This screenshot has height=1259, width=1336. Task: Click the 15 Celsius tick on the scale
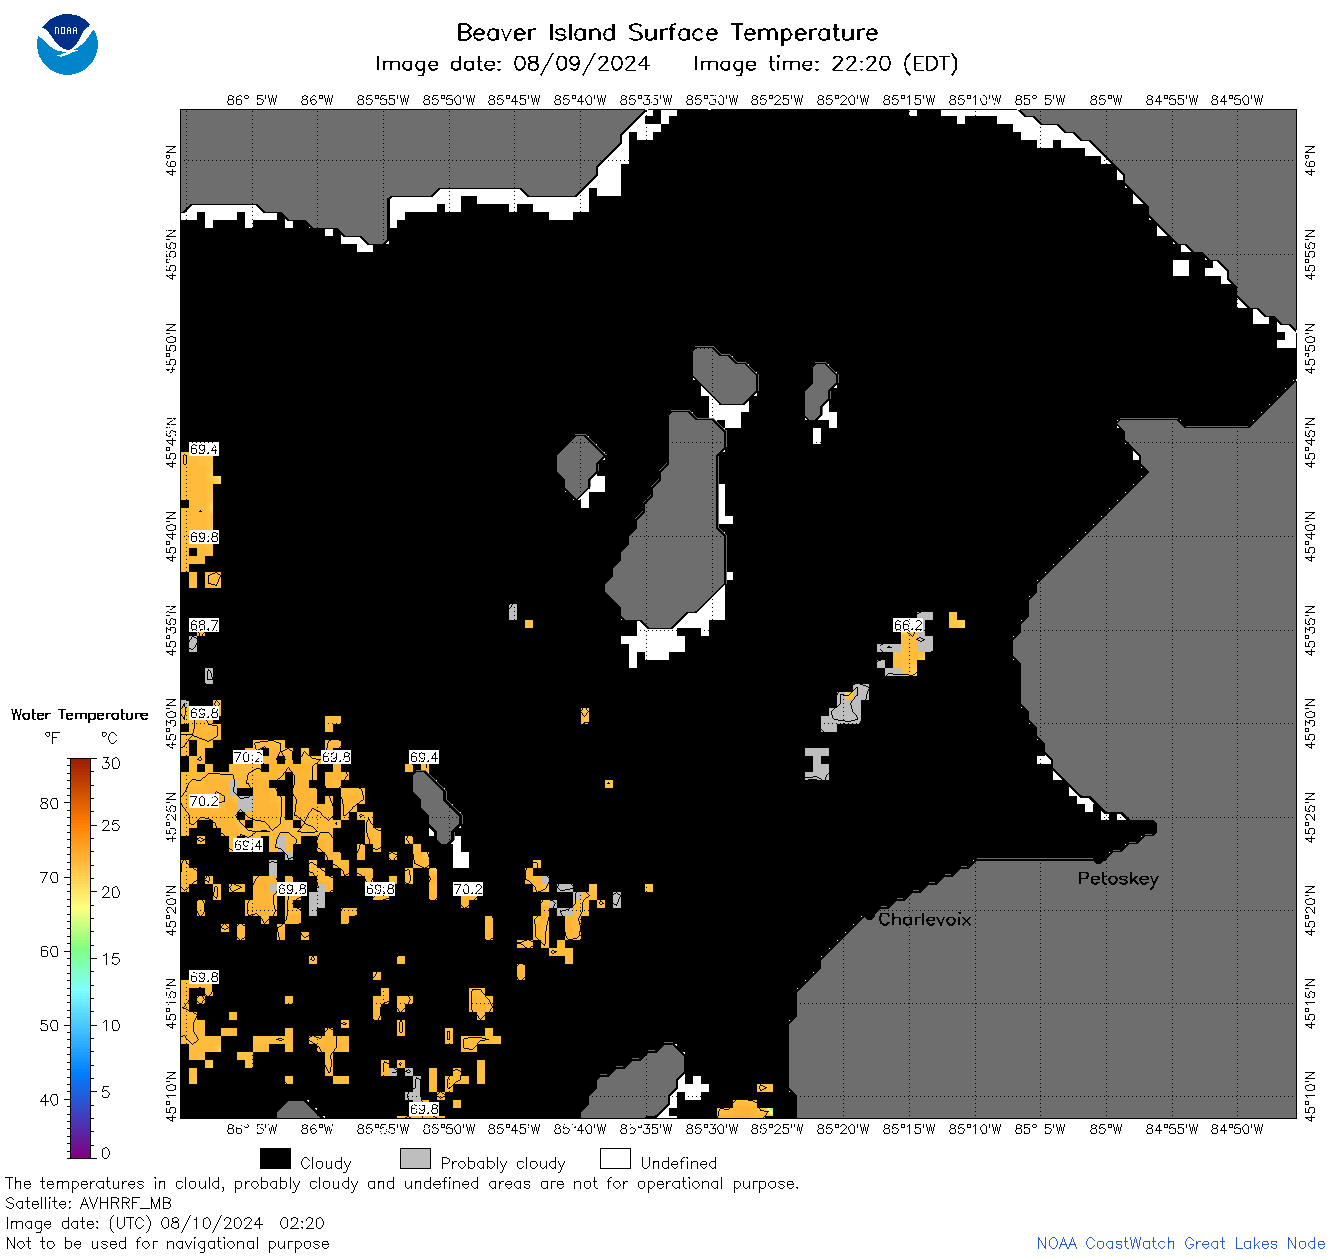pyautogui.click(x=111, y=958)
